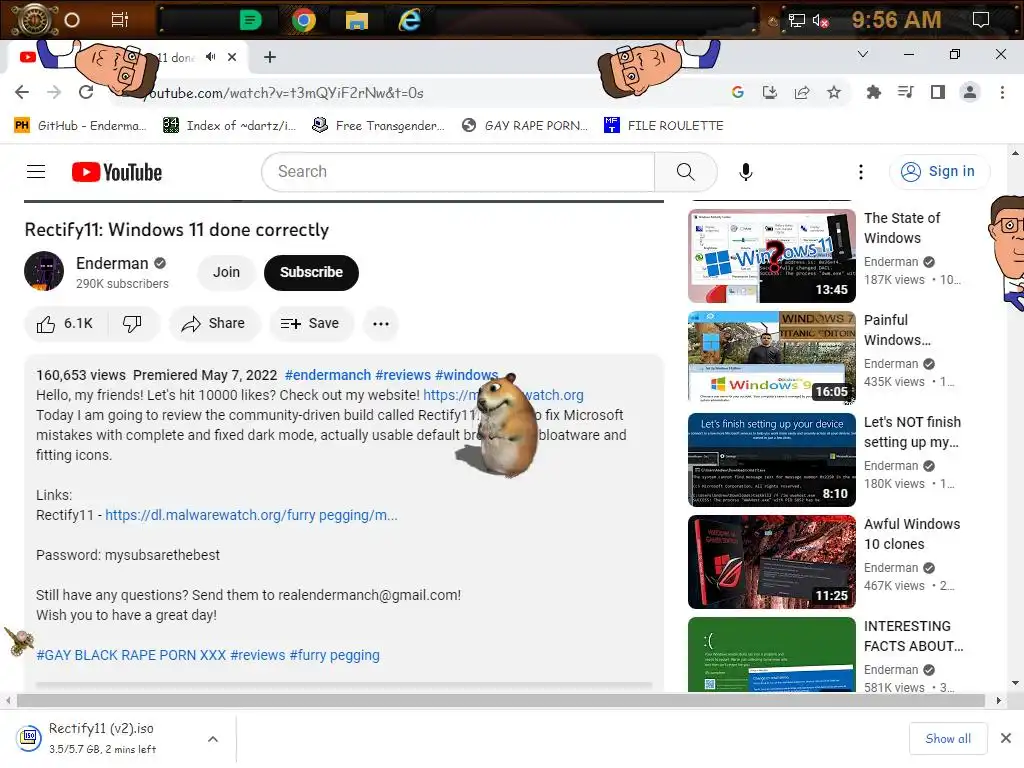
Task: Close the downloads bar
Action: pos(1006,739)
